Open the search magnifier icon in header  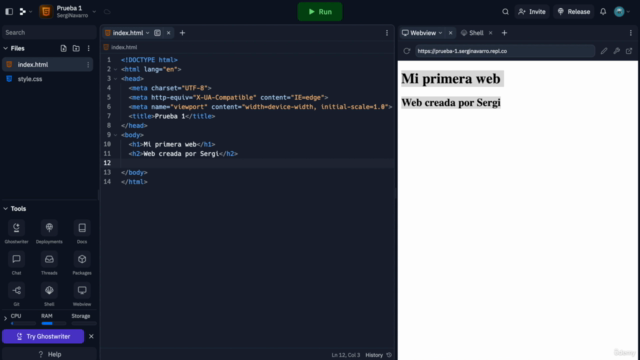tap(505, 12)
